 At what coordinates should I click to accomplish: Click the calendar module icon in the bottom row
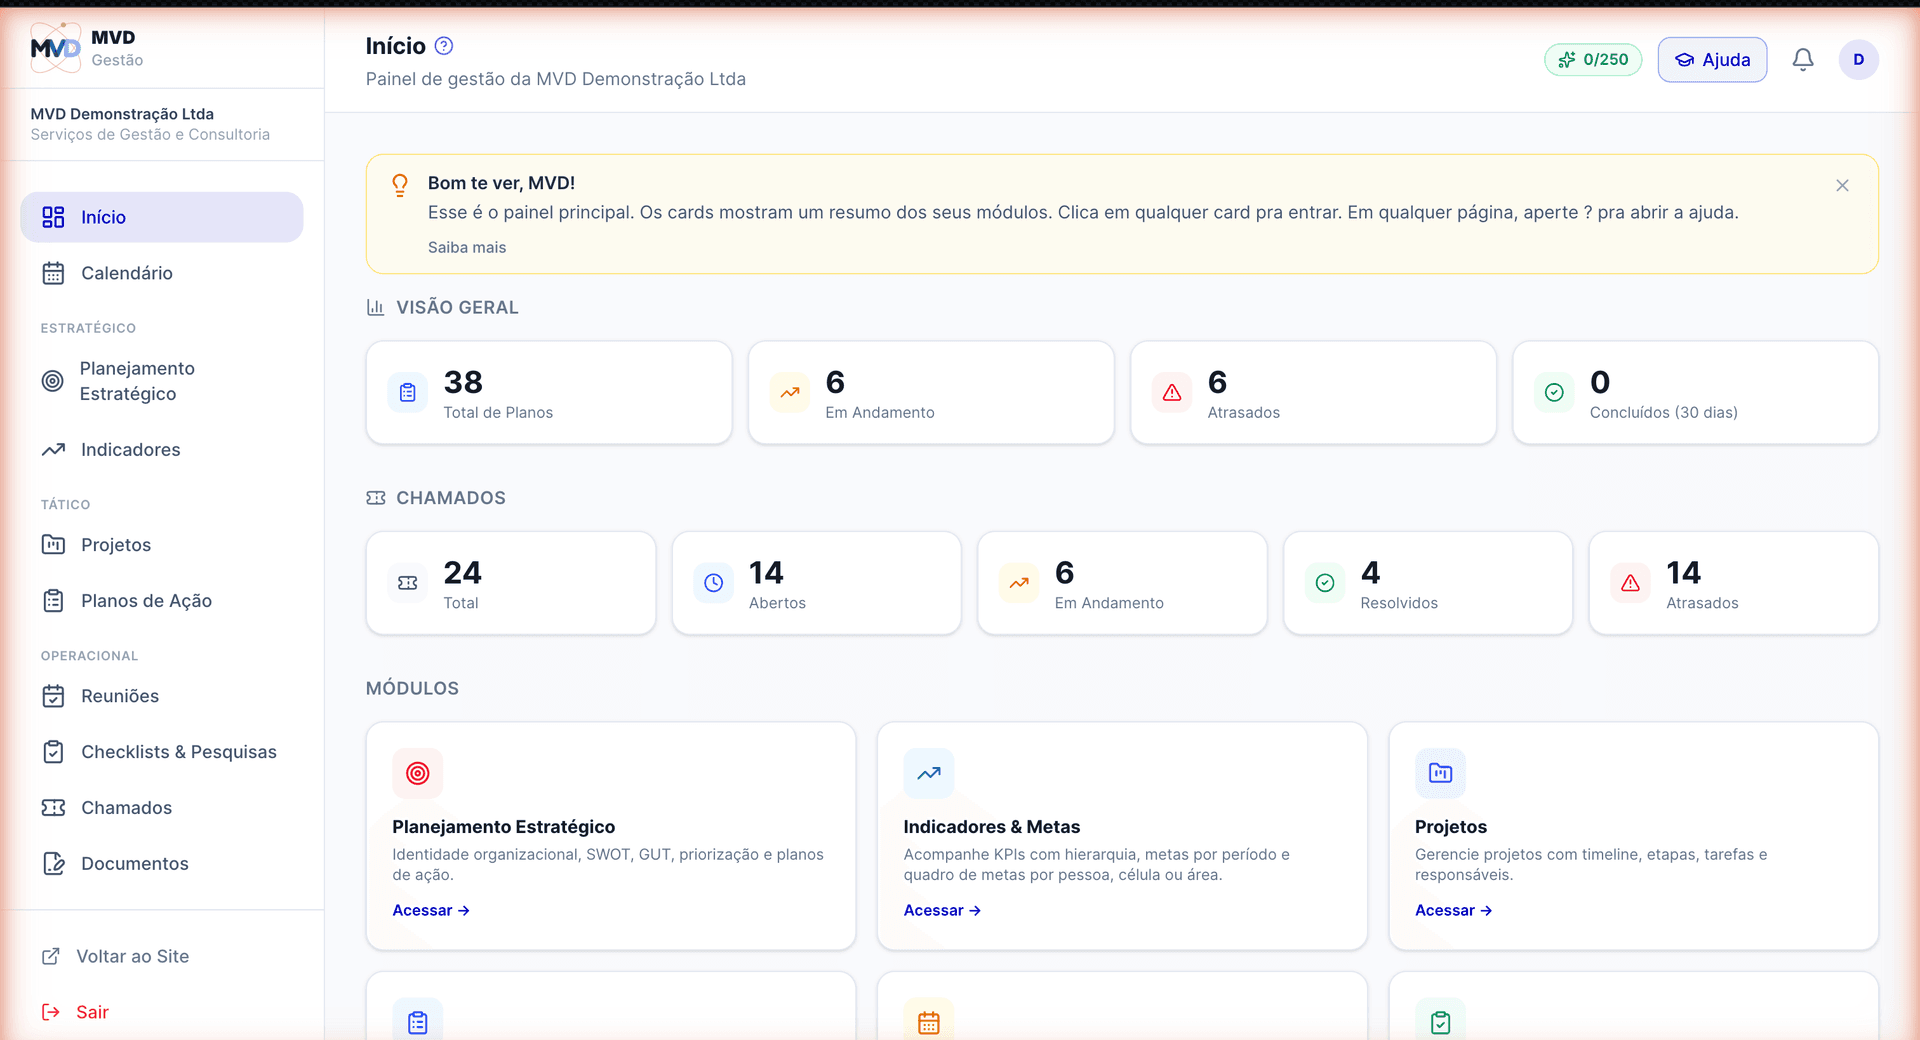tap(929, 1021)
